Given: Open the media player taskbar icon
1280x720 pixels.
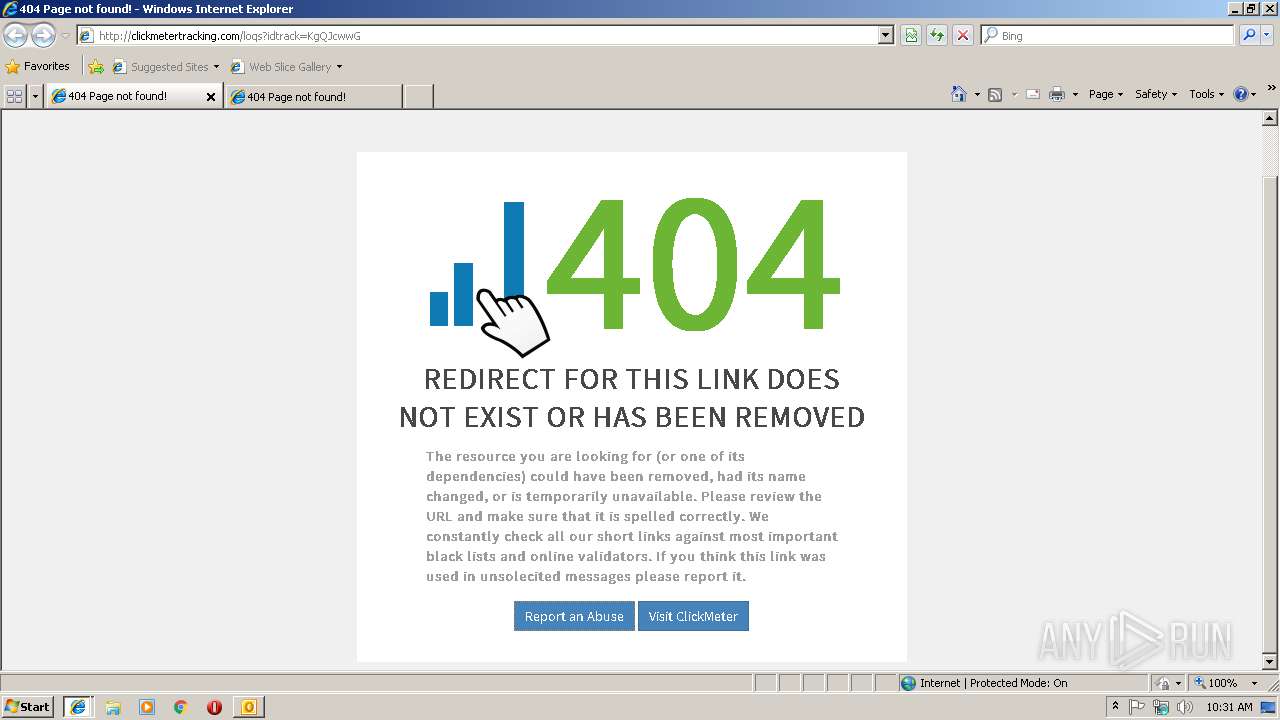Looking at the screenshot, I should [x=147, y=707].
